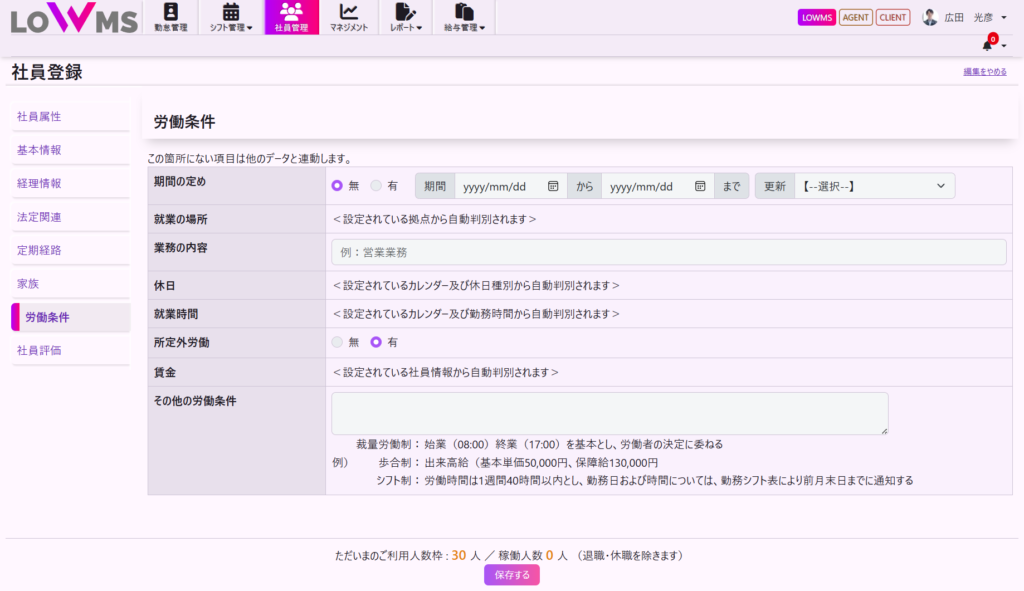The width and height of the screenshot is (1024, 591).
Task: Open the 定期経路 sidebar tab
Action: click(x=71, y=250)
